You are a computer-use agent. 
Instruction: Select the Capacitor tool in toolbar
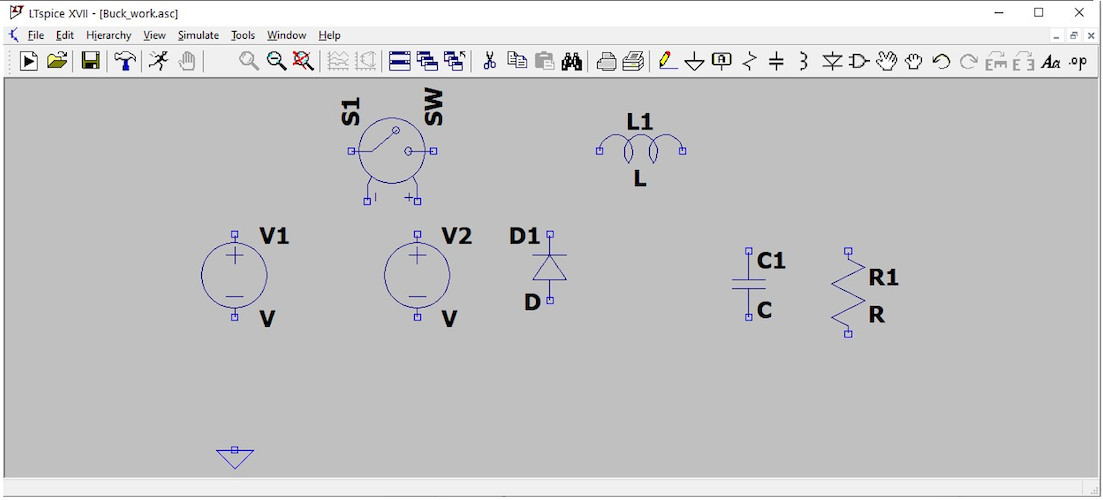776,62
